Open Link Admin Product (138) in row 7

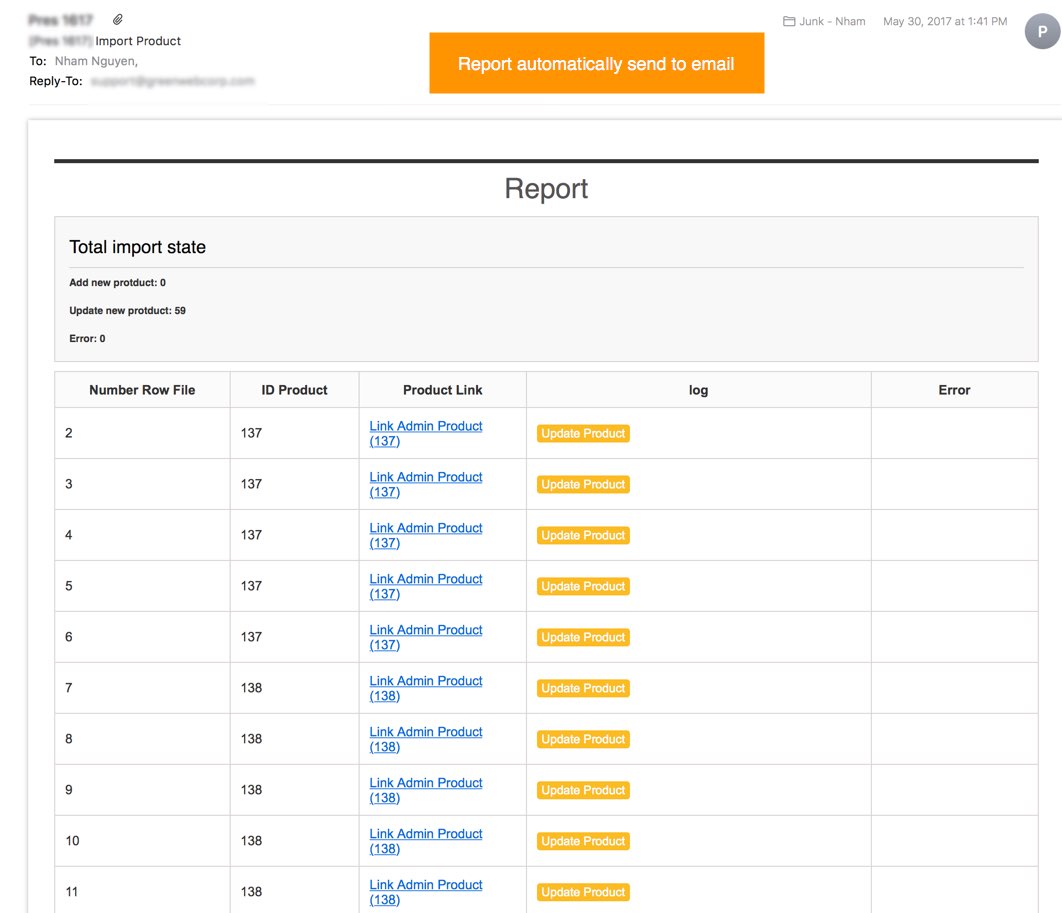point(425,688)
